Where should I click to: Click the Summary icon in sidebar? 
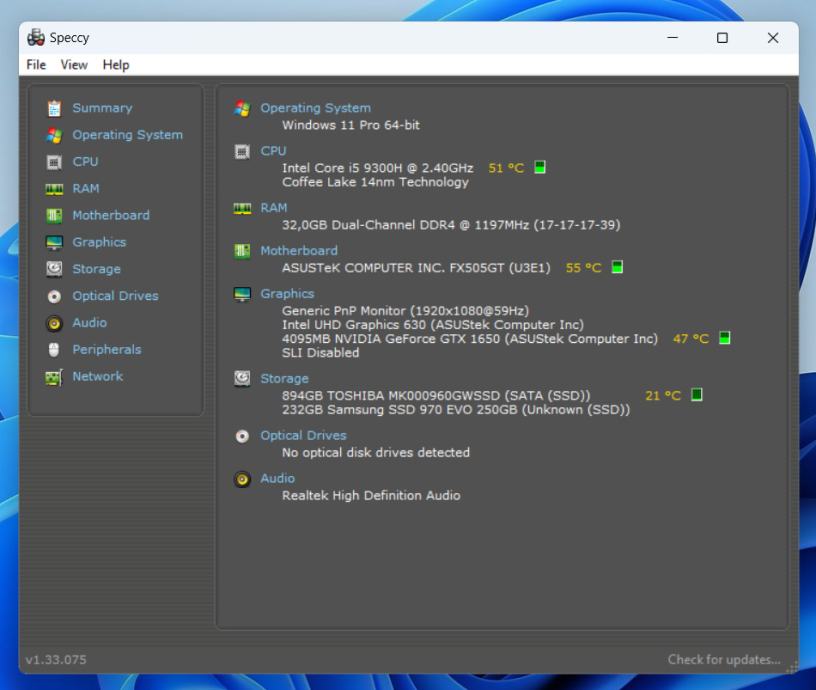click(54, 108)
